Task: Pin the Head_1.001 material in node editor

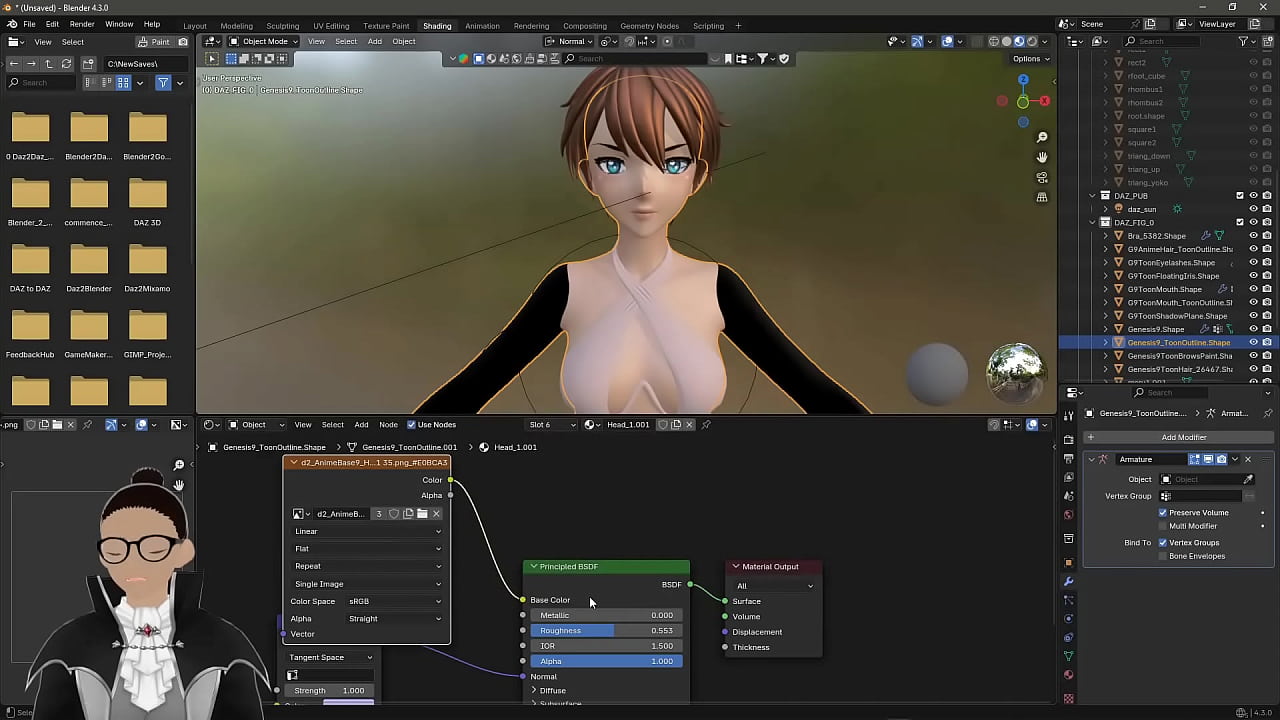Action: pyautogui.click(x=706, y=425)
